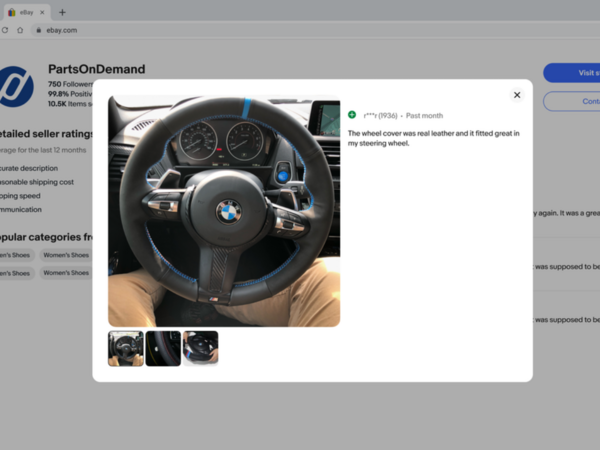Select upper Men's Shoes category chip
Viewport: 600px width, 450px height.
click(17, 255)
